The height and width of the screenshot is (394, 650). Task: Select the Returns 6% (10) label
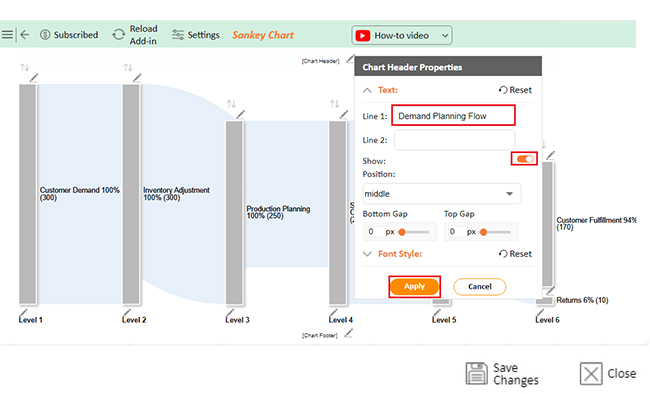tap(582, 300)
